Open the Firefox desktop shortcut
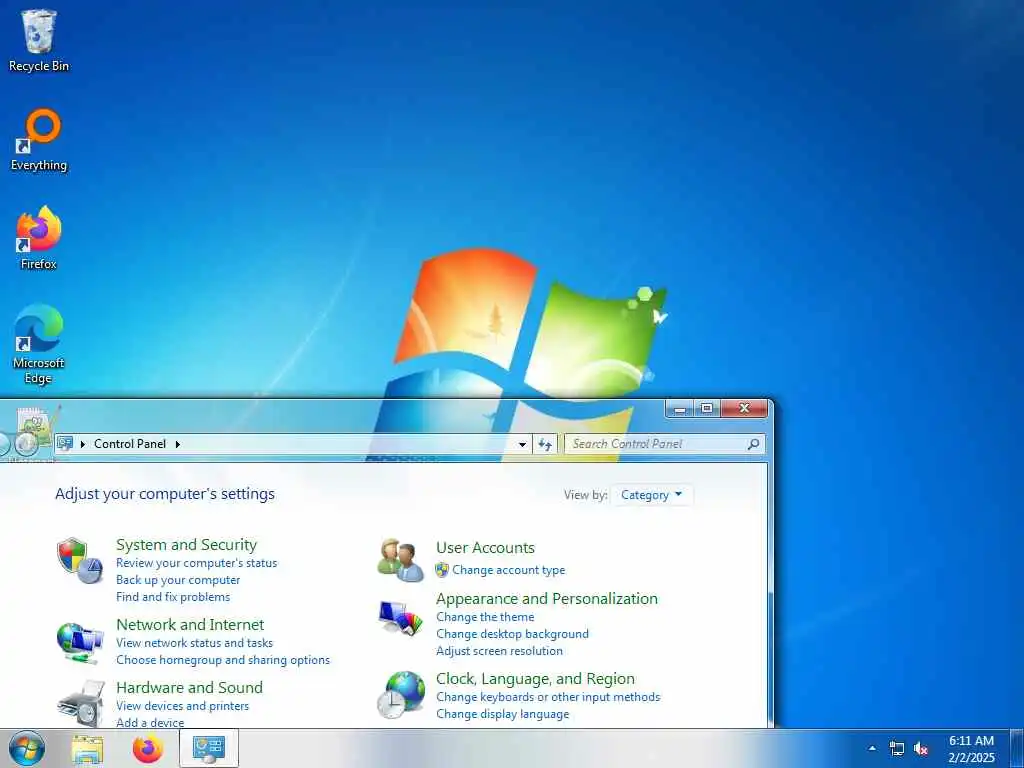This screenshot has width=1024, height=768. coord(39,238)
